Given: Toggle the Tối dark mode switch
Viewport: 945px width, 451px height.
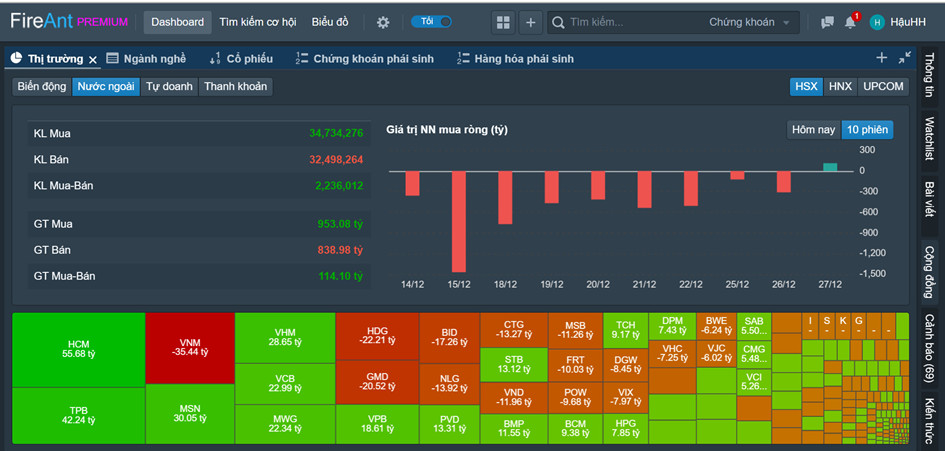Looking at the screenshot, I should [431, 22].
